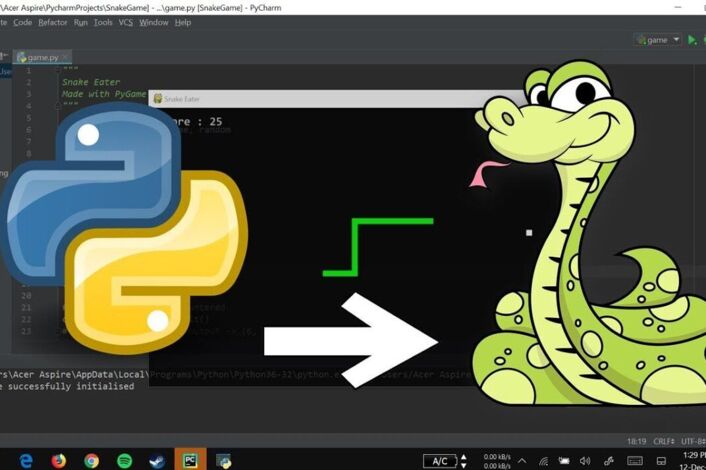Open the Run menu
The width and height of the screenshot is (706, 470).
[x=81, y=23]
